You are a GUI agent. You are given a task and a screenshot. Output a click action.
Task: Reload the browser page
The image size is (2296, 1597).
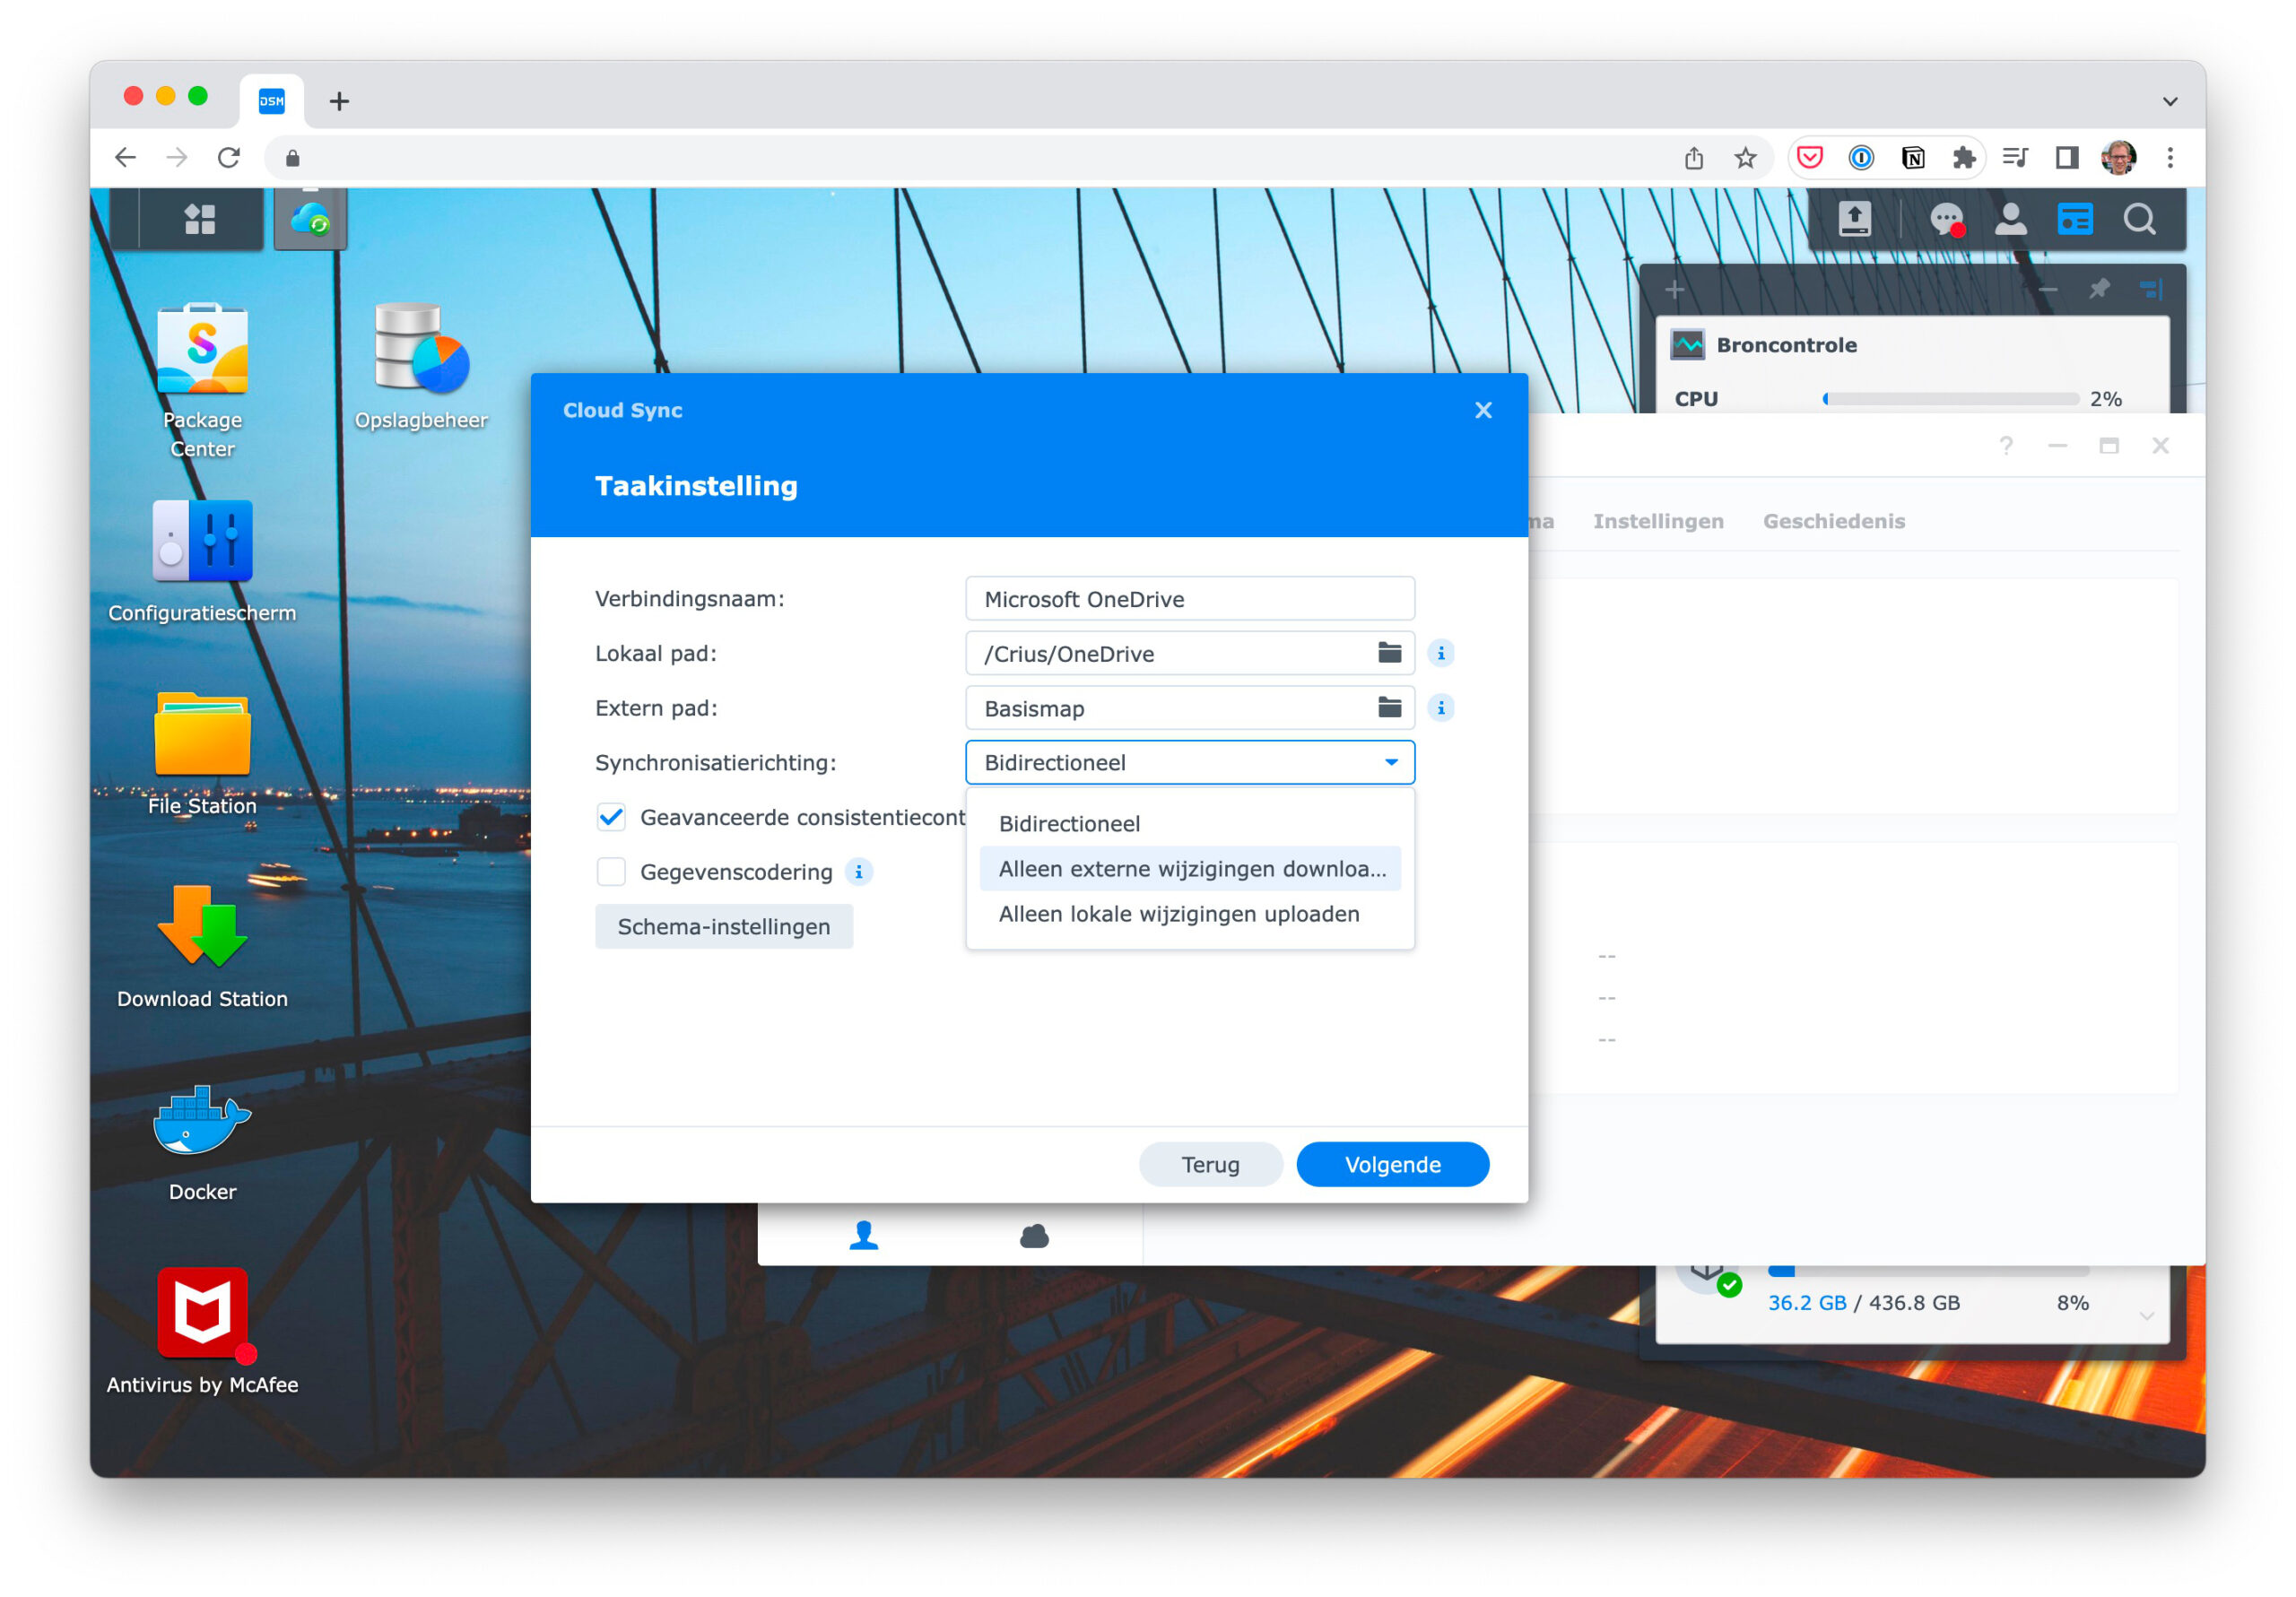(229, 157)
